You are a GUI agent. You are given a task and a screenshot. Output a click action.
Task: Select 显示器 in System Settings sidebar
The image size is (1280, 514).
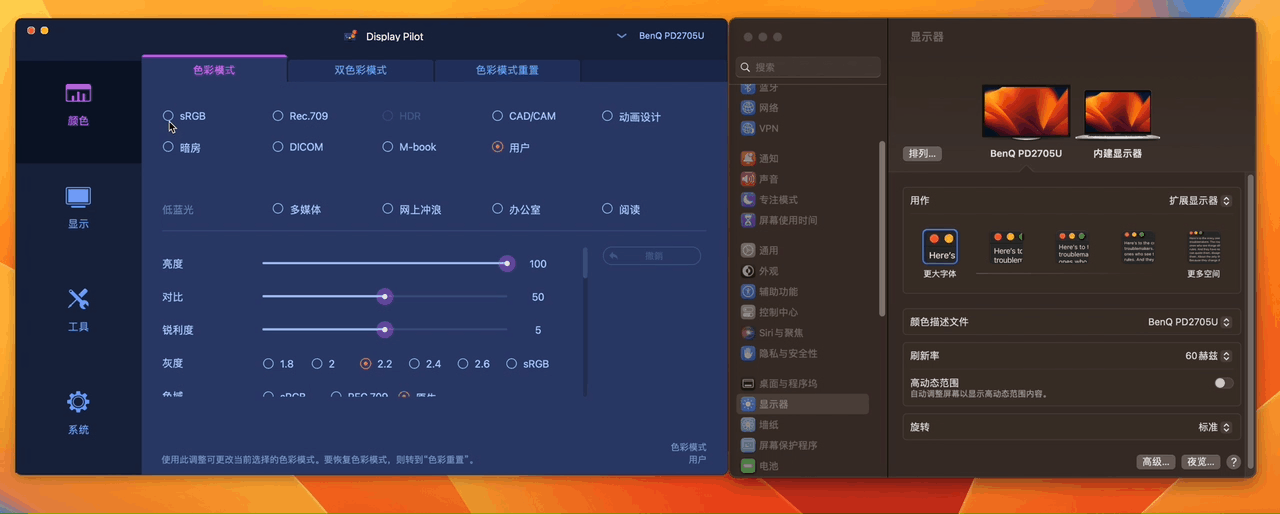tap(802, 404)
